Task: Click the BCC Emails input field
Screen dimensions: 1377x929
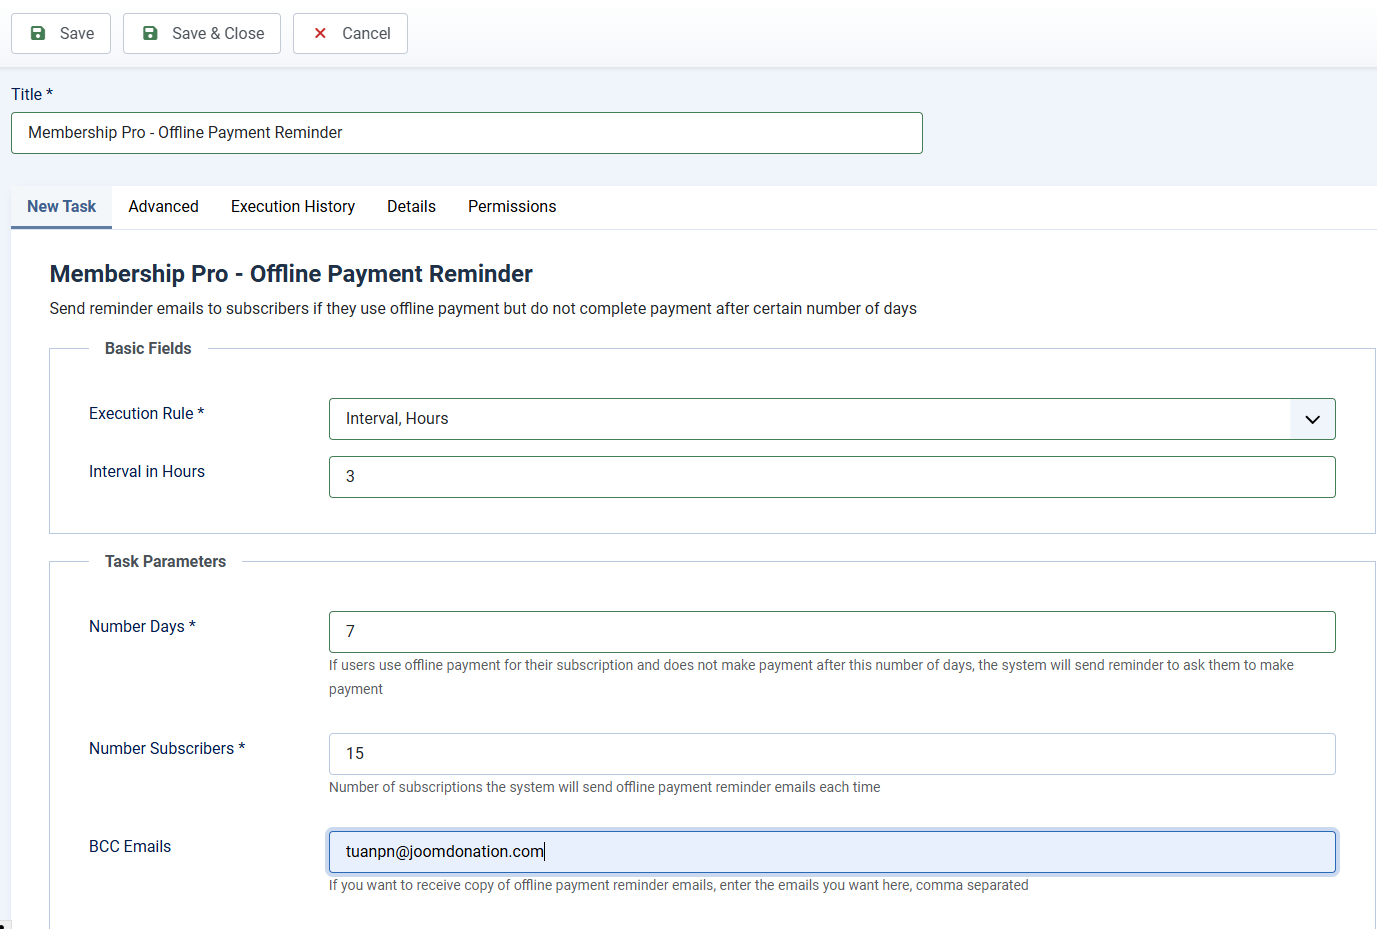Action: click(832, 852)
